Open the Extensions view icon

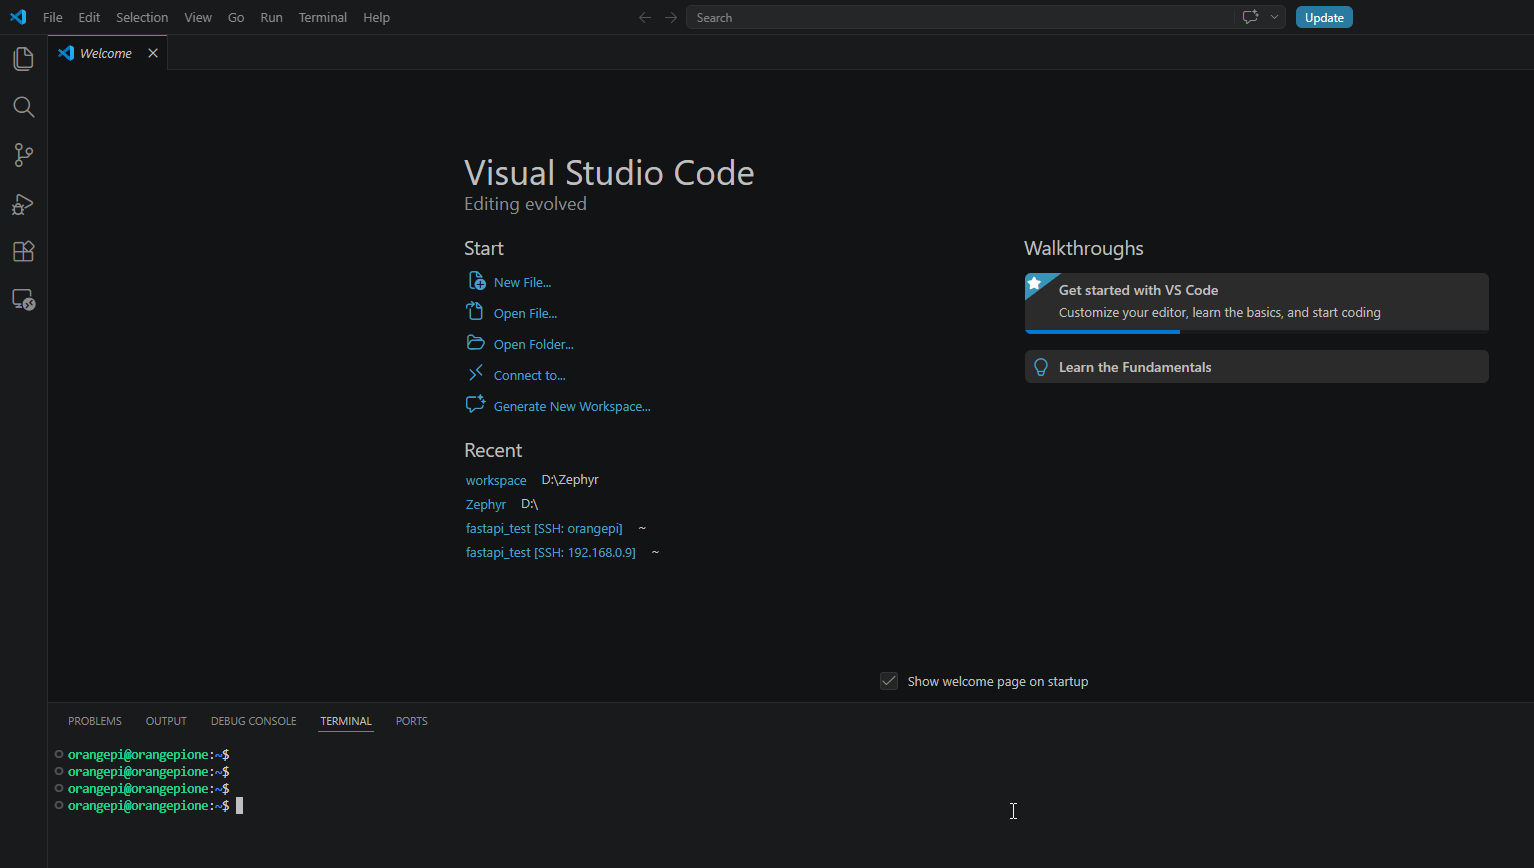click(23, 251)
